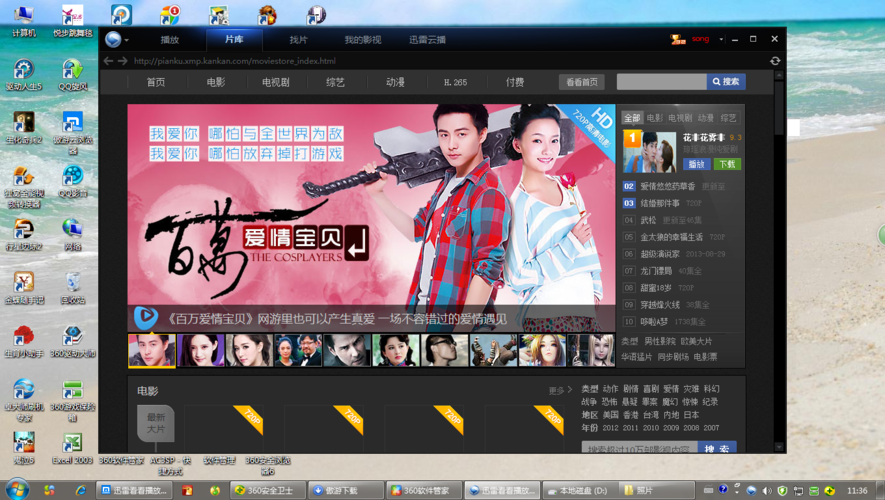Screen dimensions: 885x500
Task: Switch to the 播放 tab
Action: pyautogui.click(x=169, y=40)
